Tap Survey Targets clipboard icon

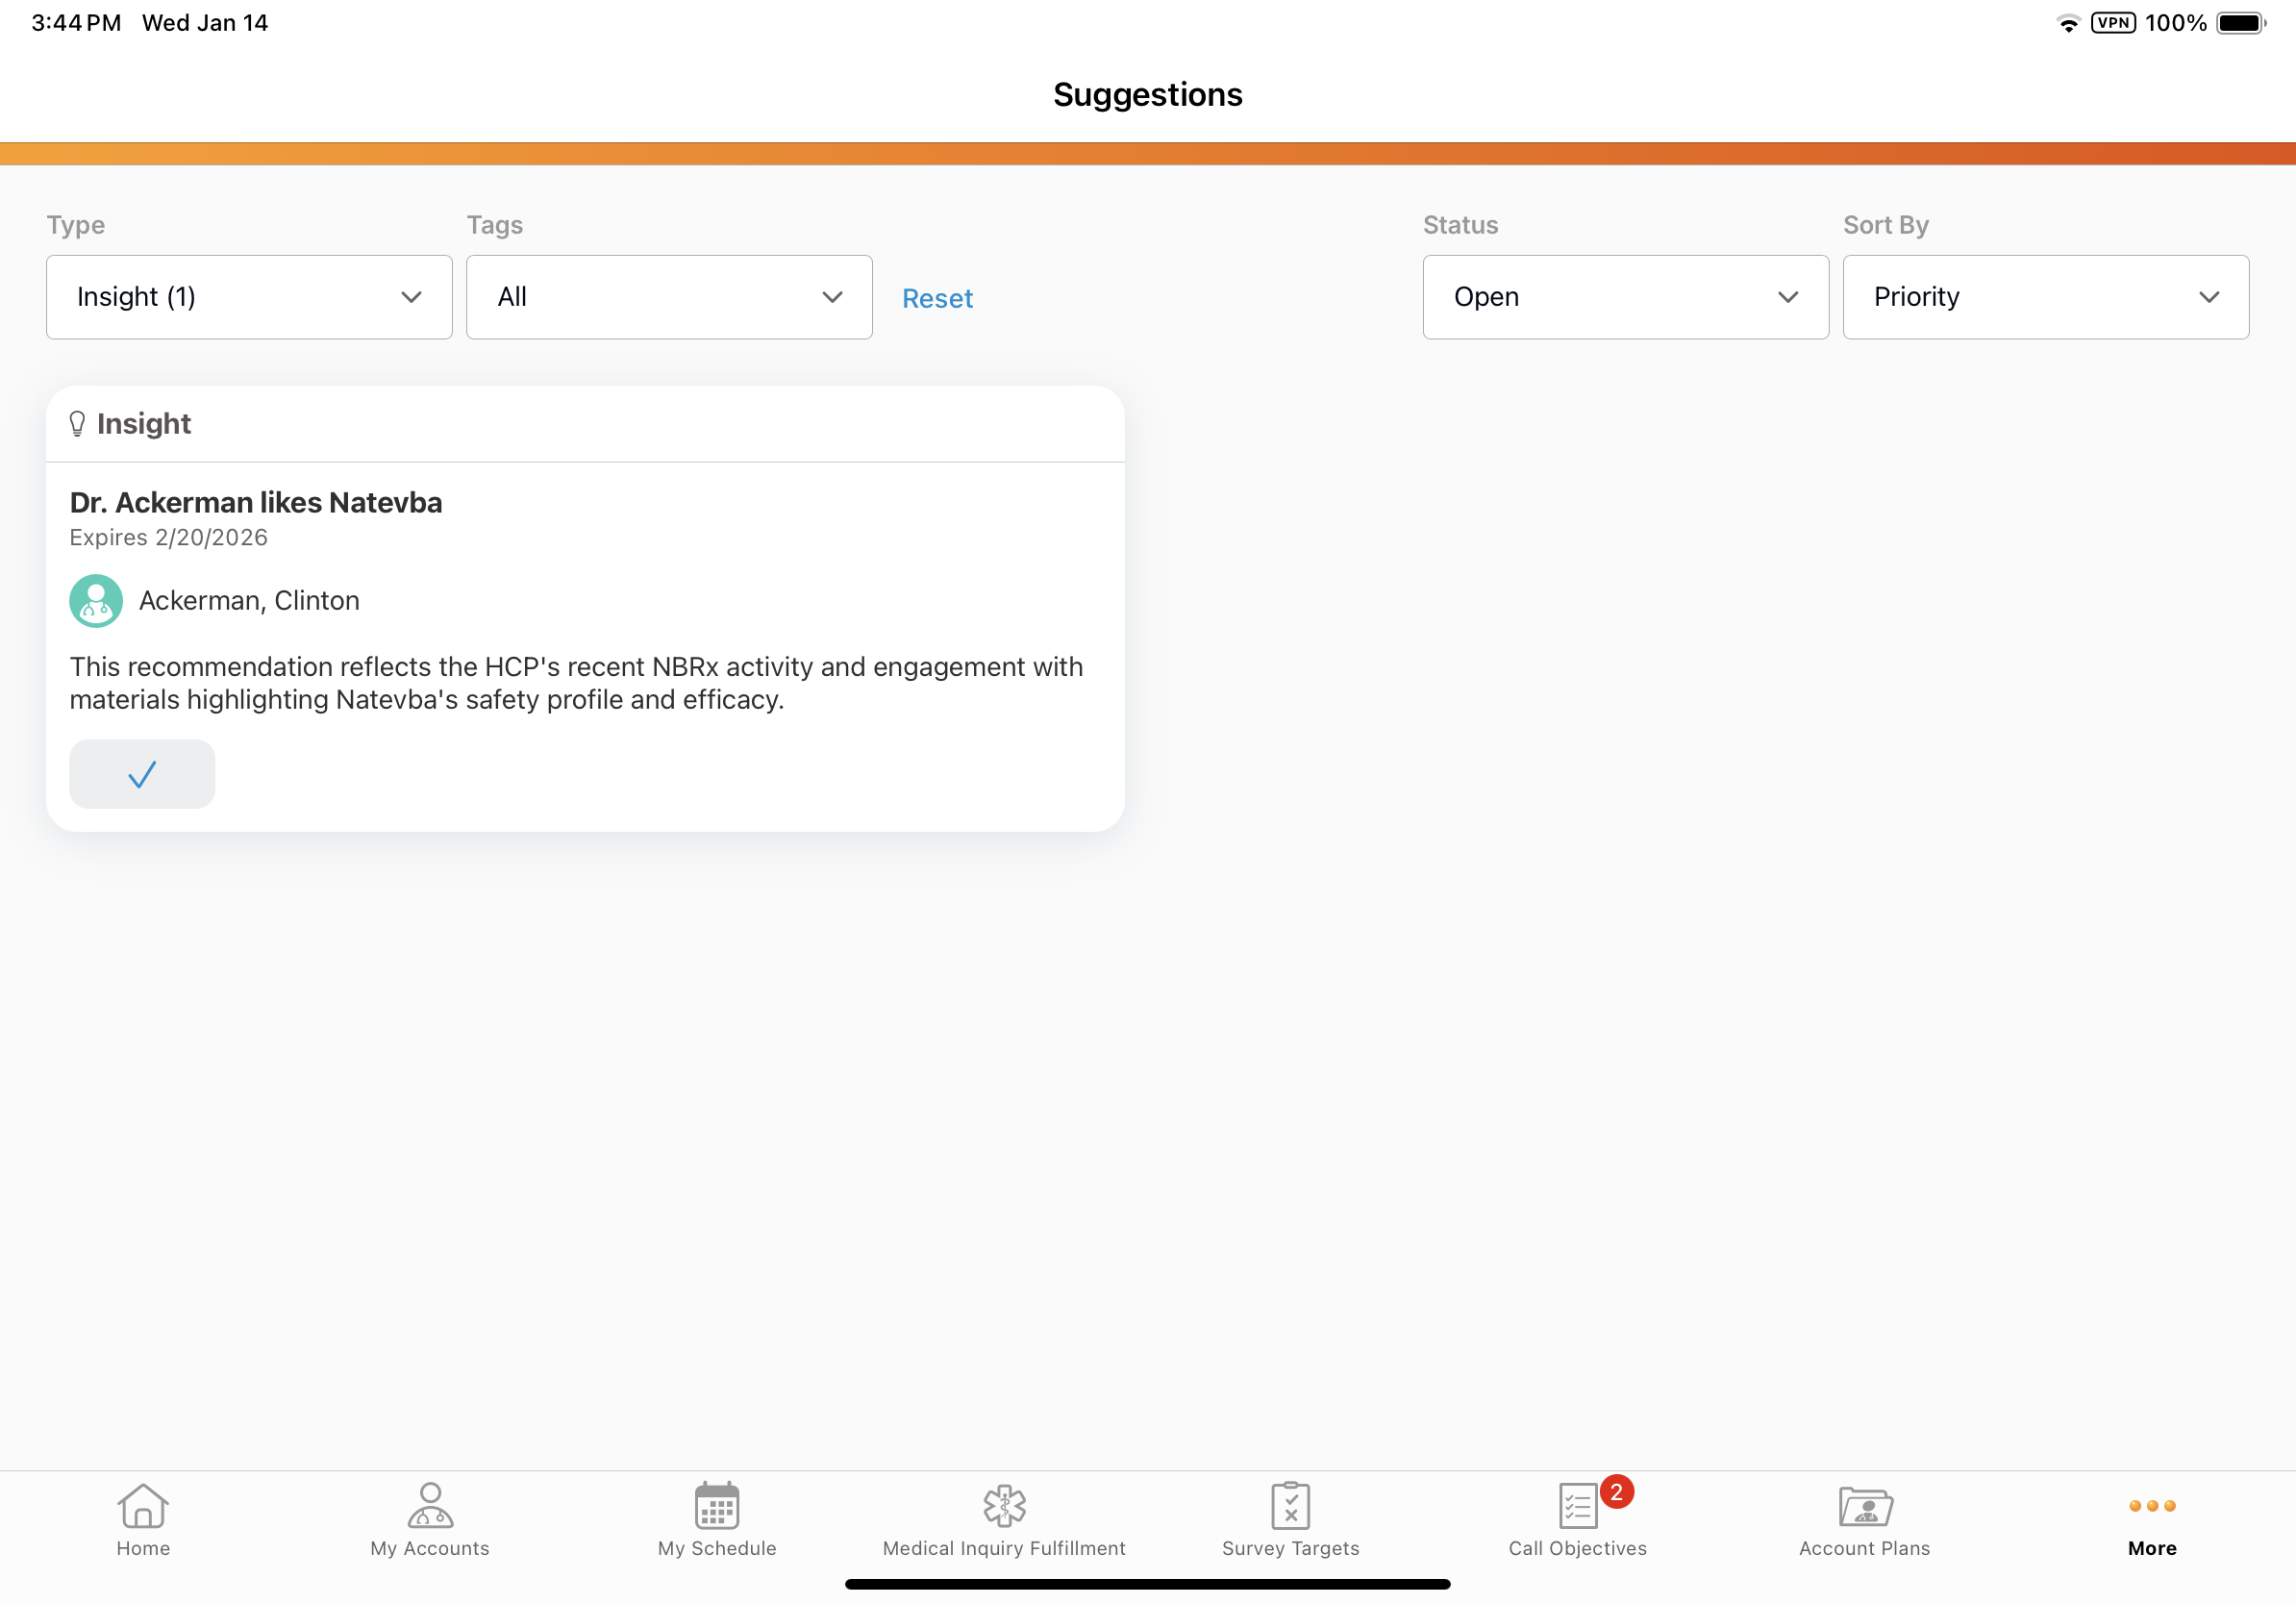point(1290,1505)
